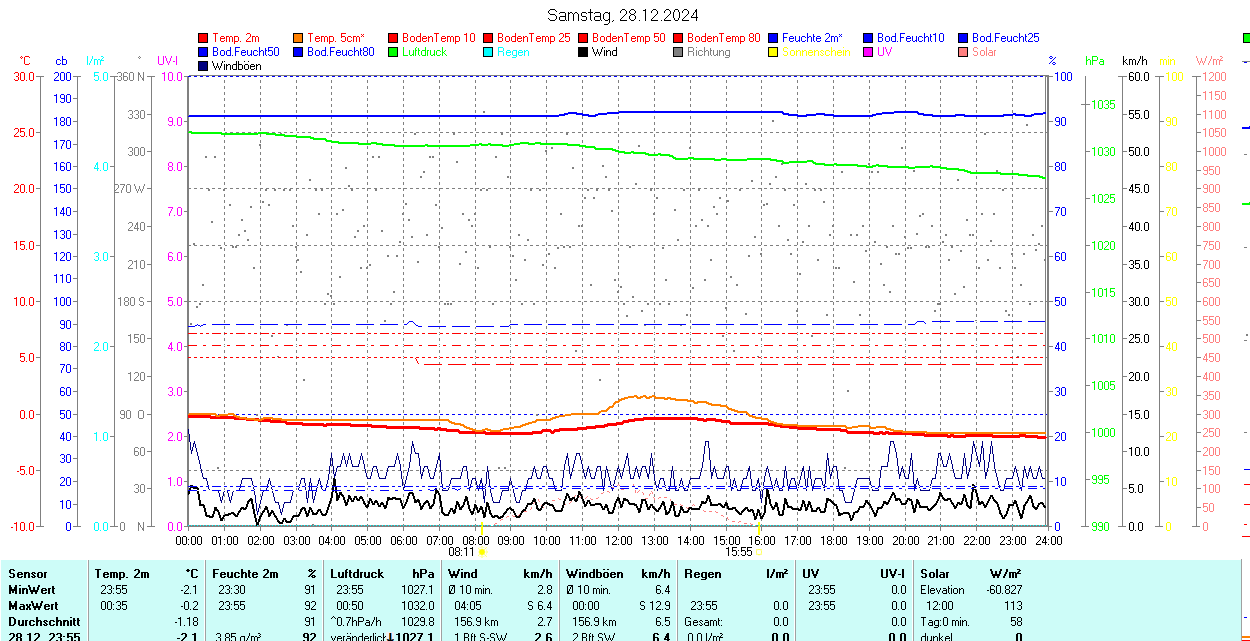Screen dimensions: 1250x641
Task: Click the 'Windböen' column header in table
Action: click(x=594, y=574)
